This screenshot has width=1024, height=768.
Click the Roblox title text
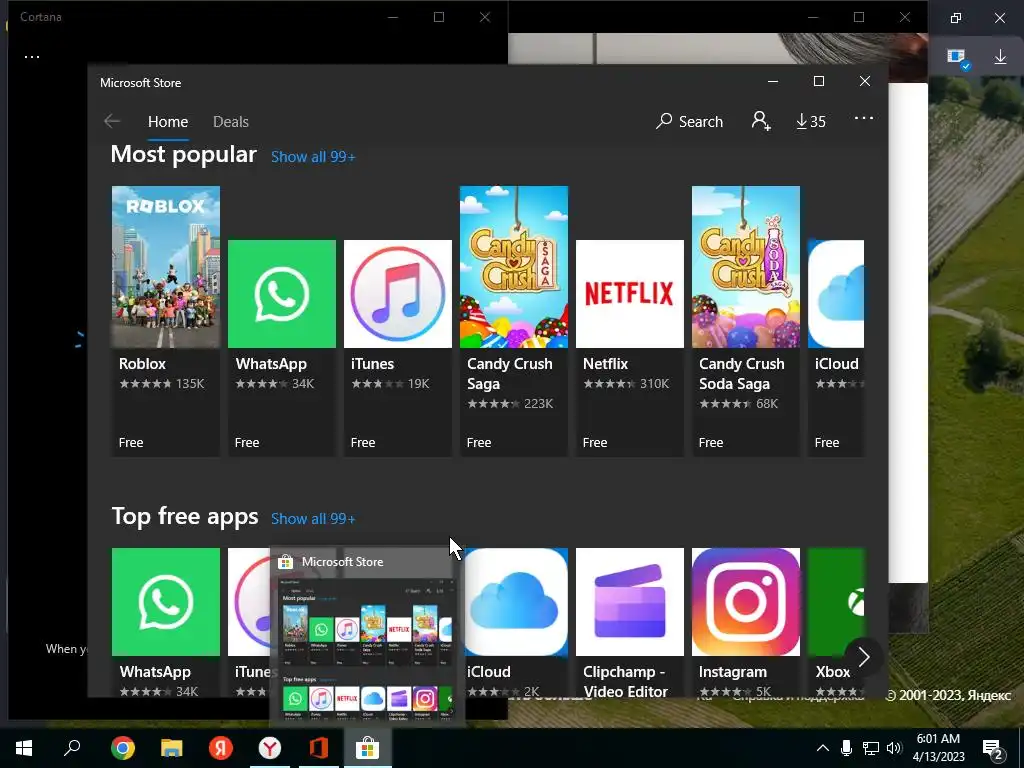[142, 364]
